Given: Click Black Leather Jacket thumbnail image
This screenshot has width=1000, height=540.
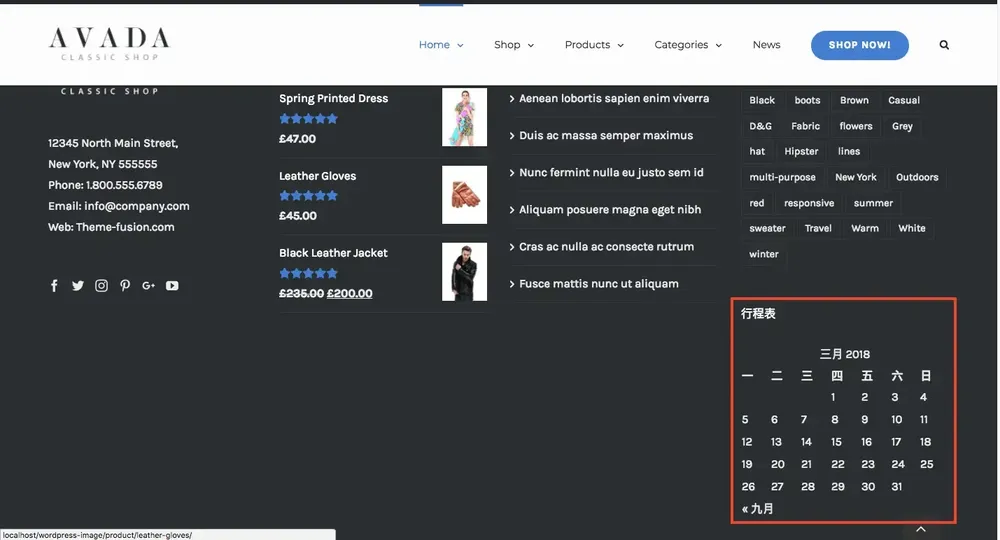Looking at the screenshot, I should coord(464,272).
